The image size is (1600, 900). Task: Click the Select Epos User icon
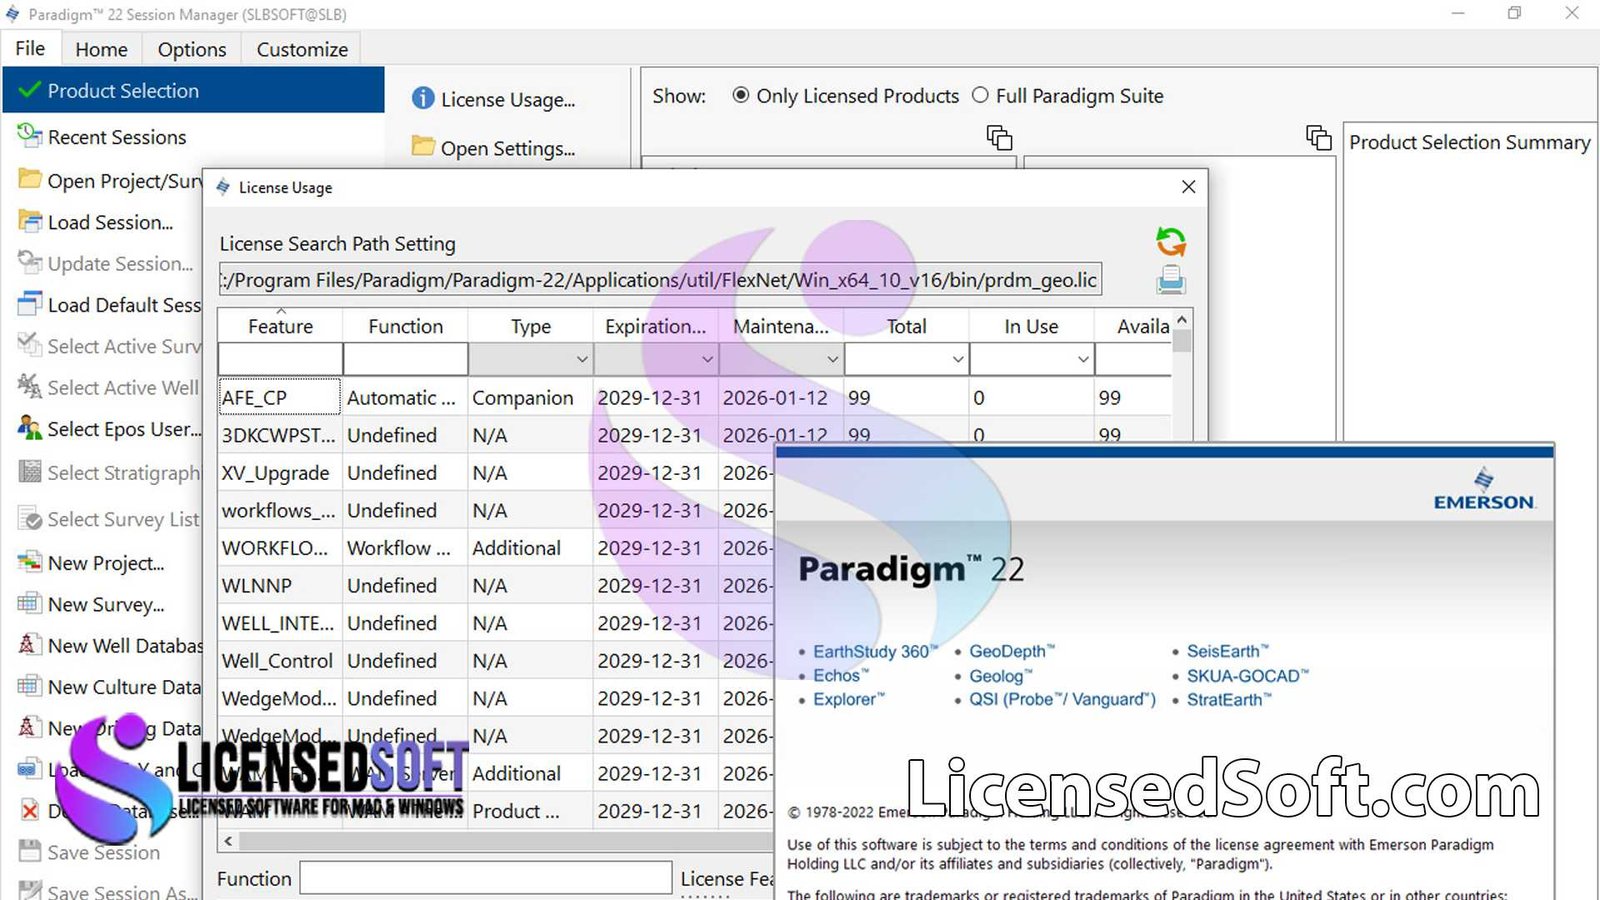30,428
